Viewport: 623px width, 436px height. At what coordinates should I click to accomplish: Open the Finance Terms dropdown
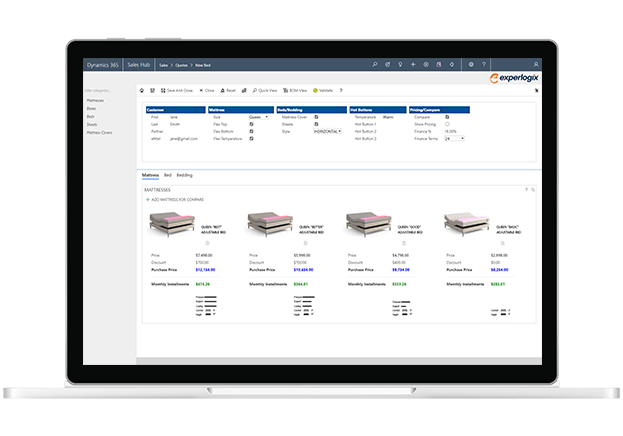click(454, 138)
